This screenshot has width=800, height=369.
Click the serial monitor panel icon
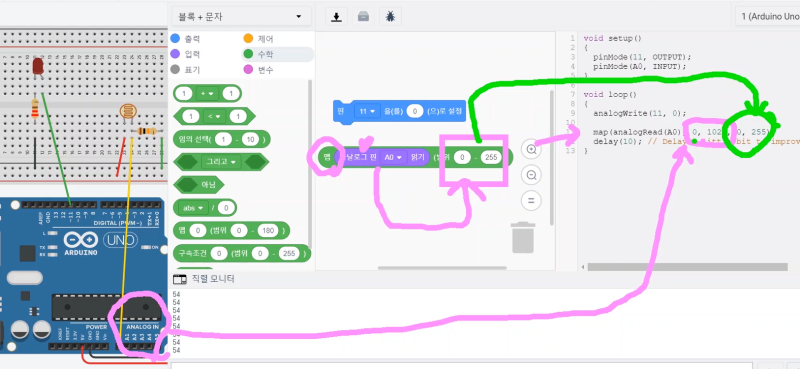pos(180,279)
